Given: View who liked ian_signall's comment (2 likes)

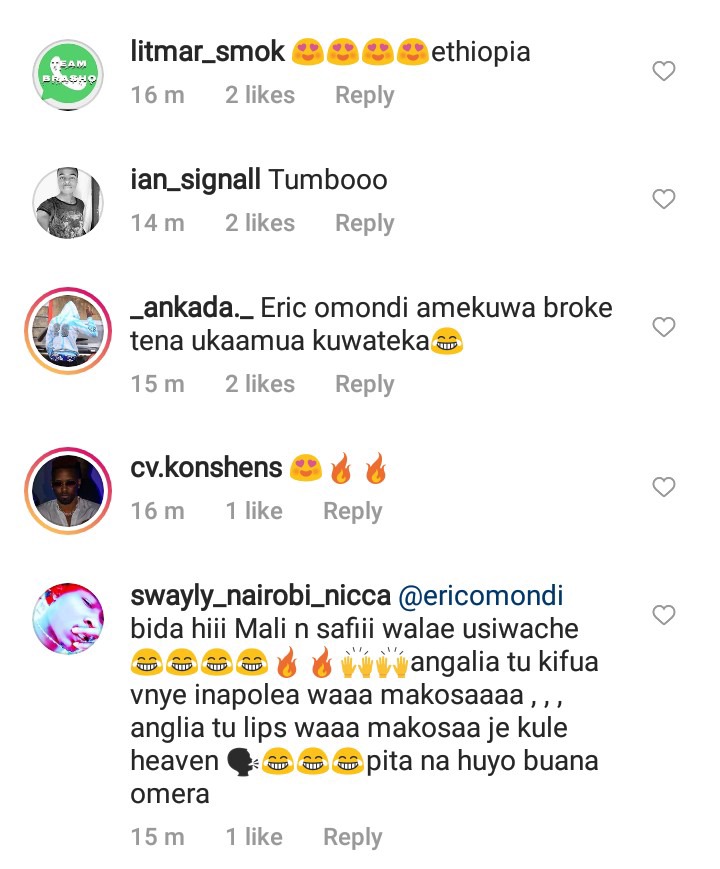Looking at the screenshot, I should [260, 223].
